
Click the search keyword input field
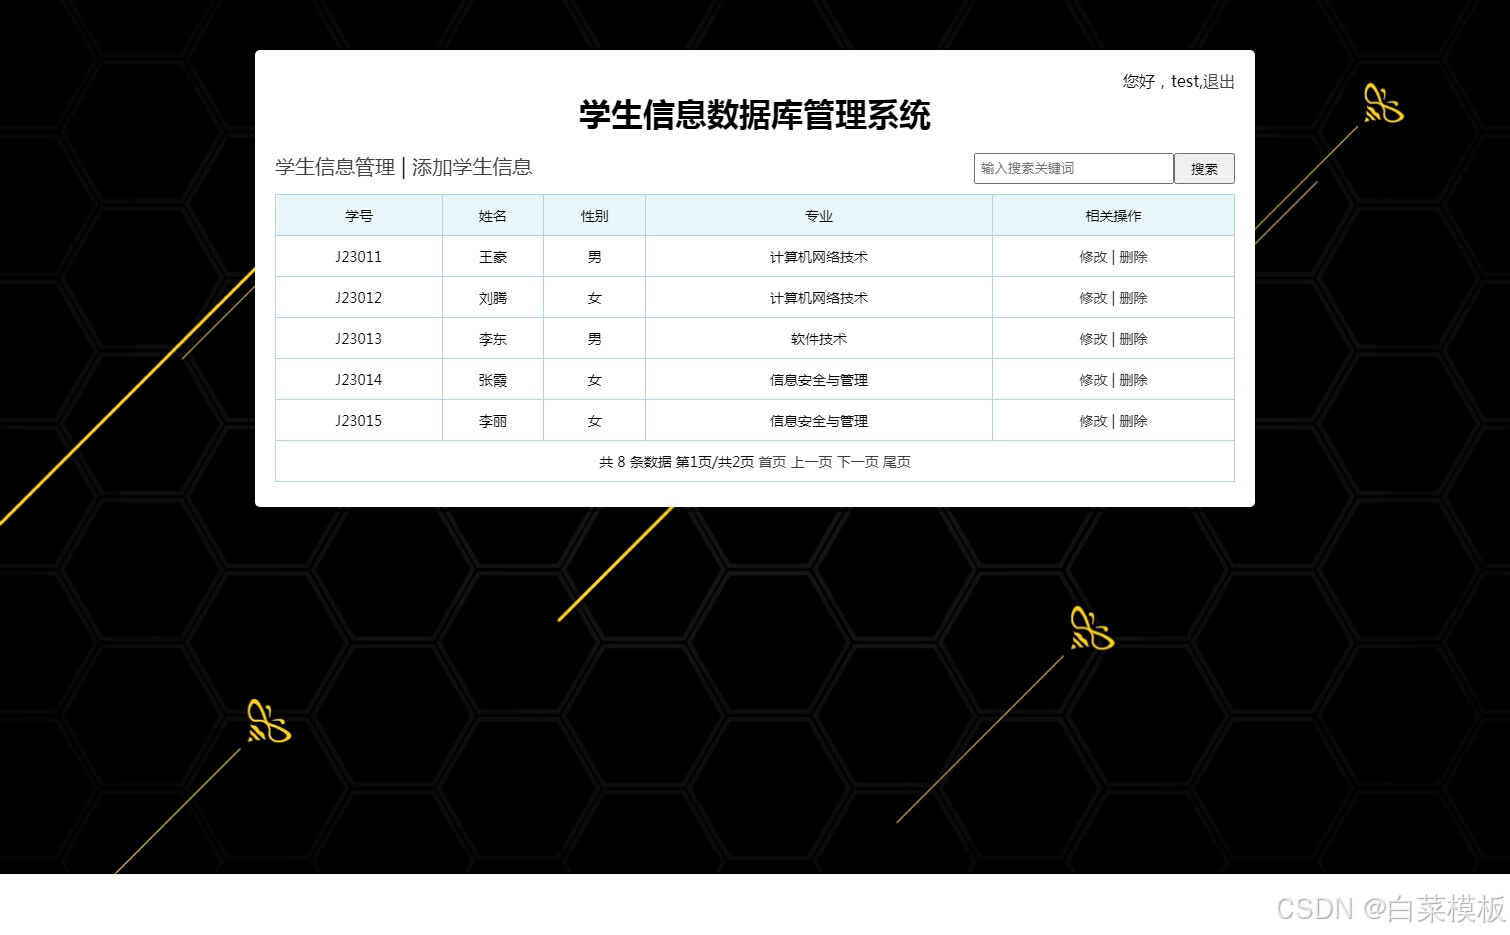(1073, 168)
